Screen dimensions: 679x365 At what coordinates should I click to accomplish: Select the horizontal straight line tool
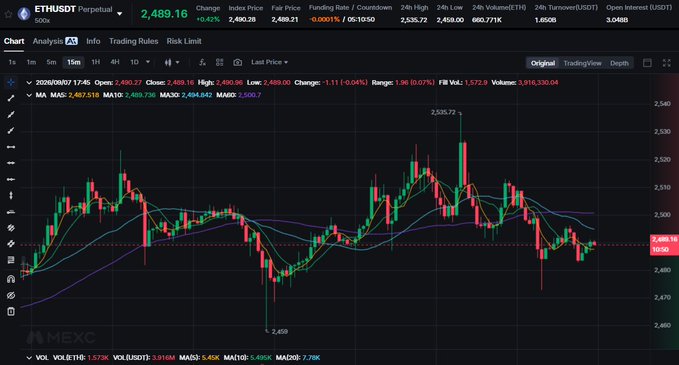tap(11, 147)
